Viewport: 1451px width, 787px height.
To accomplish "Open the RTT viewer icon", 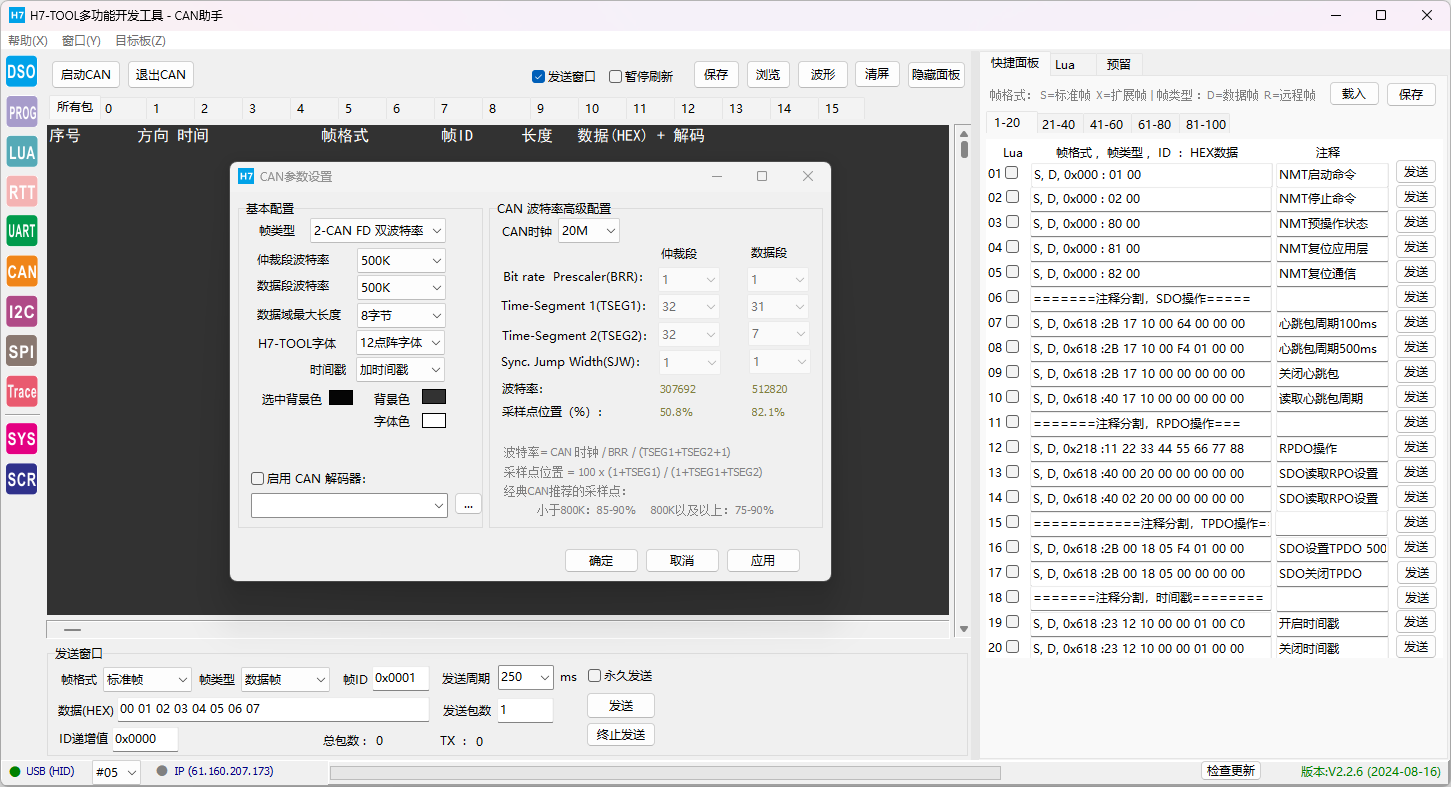I will pyautogui.click(x=21, y=191).
